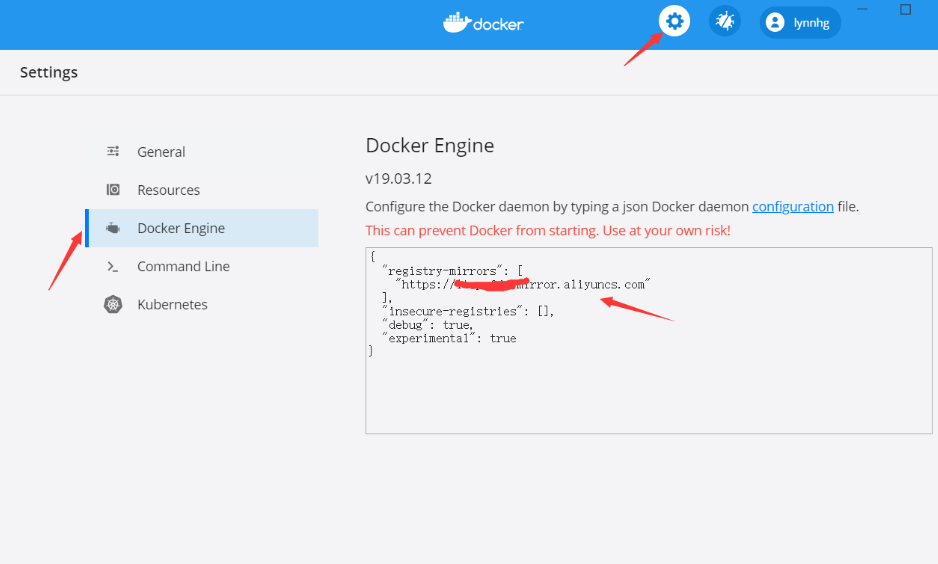Click the Docker whale logo
The image size is (938, 564).
pos(483,23)
